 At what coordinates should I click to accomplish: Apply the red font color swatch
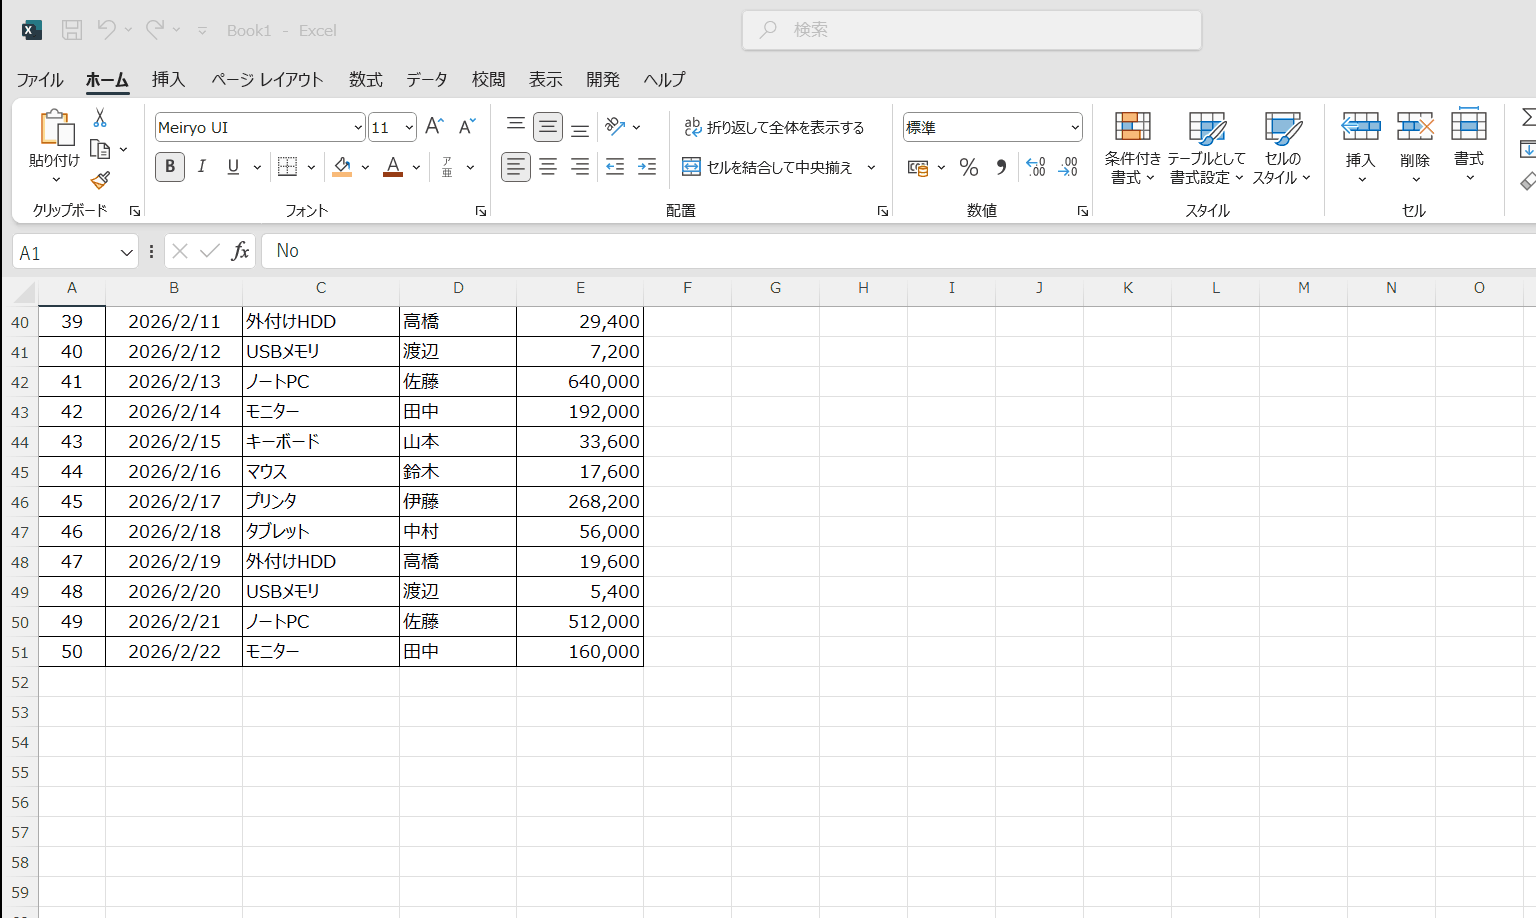(x=393, y=167)
